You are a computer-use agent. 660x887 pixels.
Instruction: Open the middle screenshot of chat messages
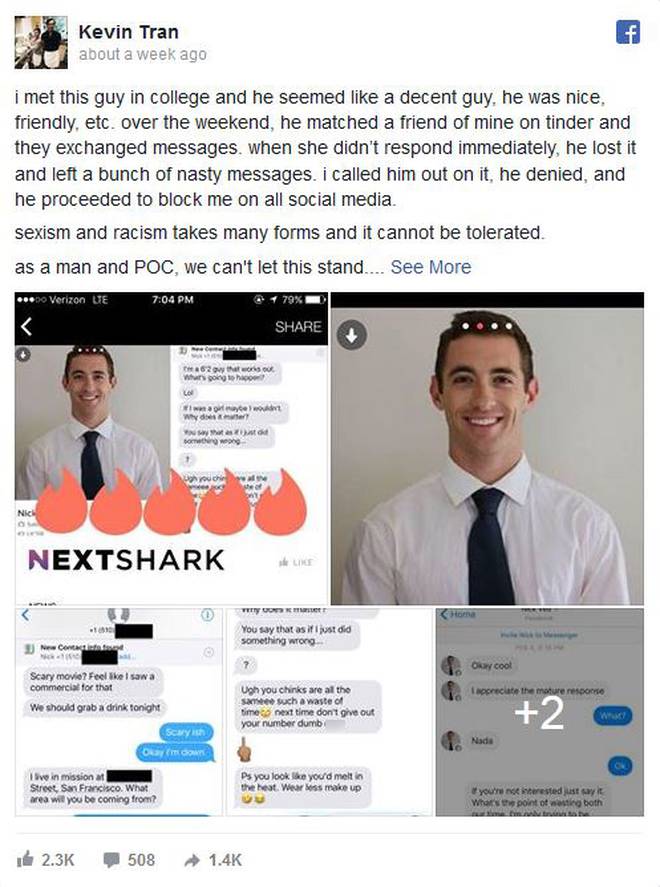point(329,712)
